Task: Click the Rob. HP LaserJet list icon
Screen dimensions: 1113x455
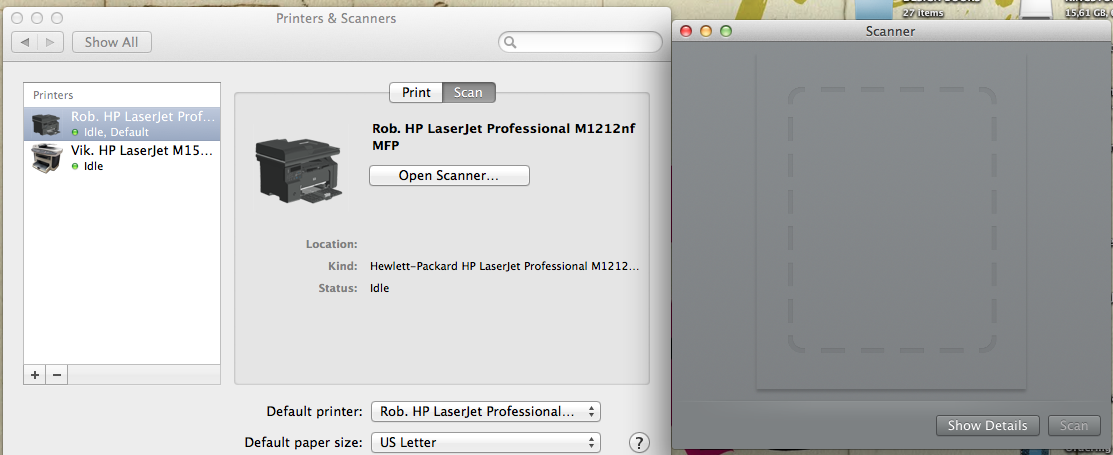Action: click(48, 124)
